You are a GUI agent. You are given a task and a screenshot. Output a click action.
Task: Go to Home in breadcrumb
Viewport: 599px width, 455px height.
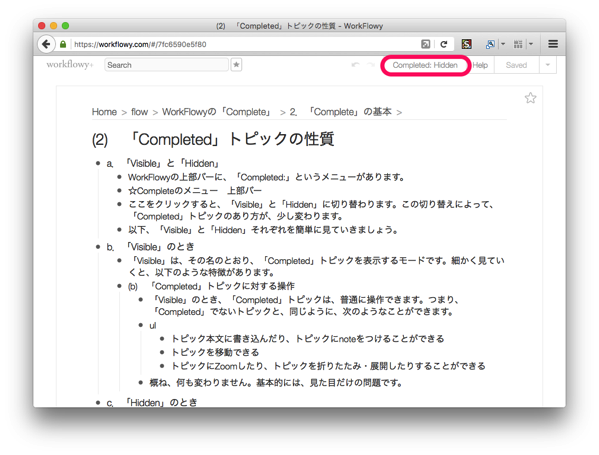tap(104, 112)
